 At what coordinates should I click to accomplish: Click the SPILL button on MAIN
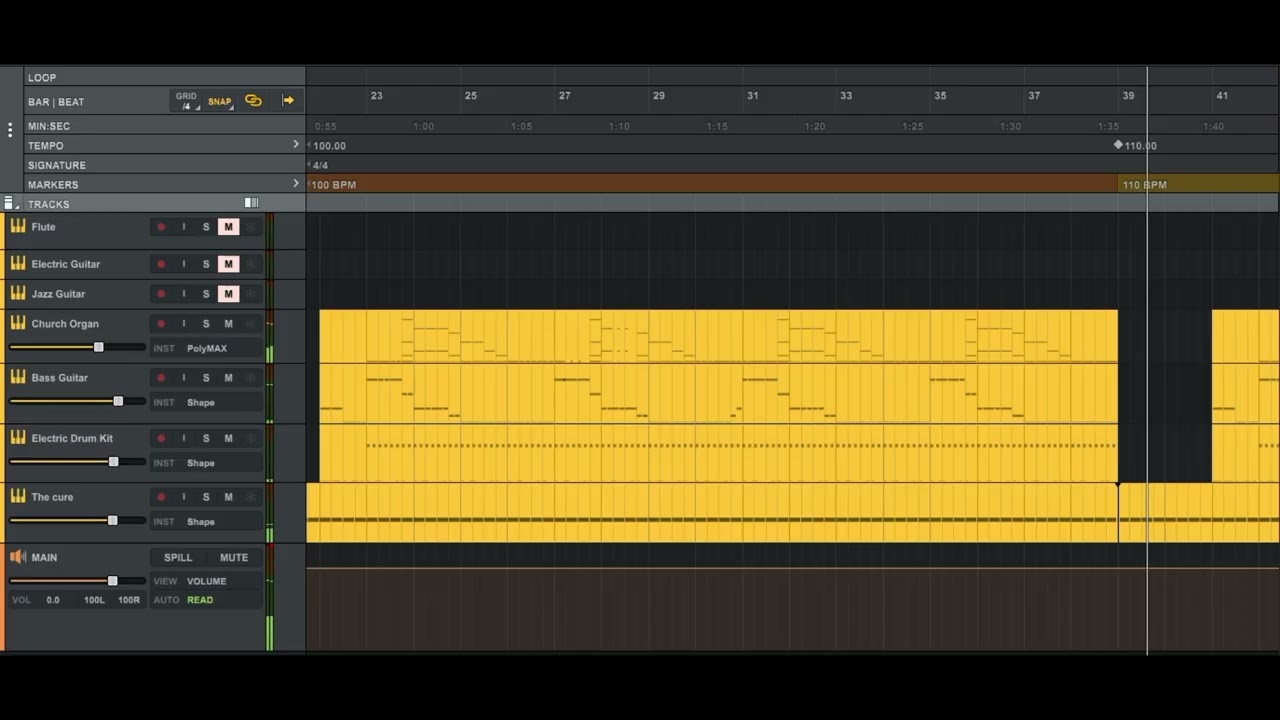178,557
